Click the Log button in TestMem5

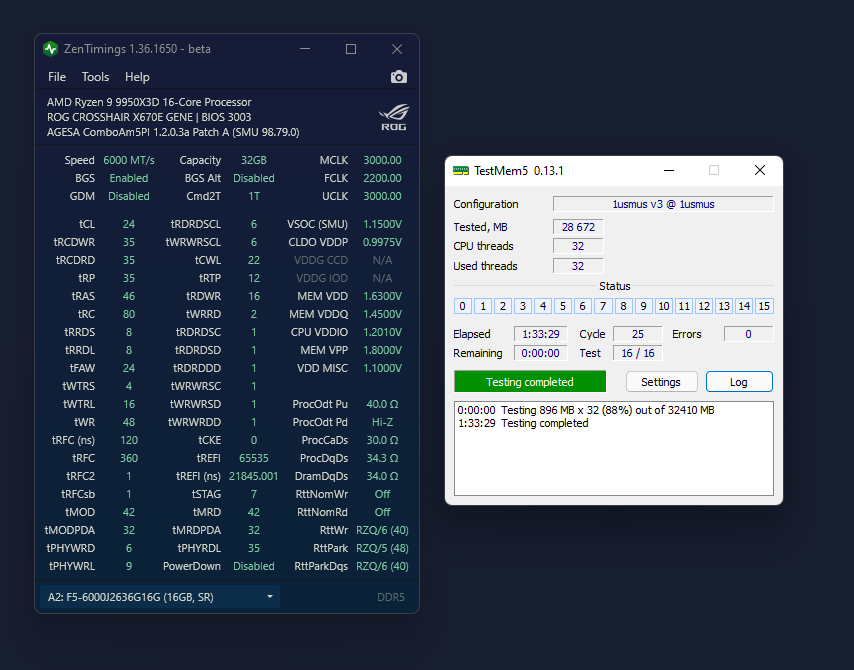(x=739, y=382)
